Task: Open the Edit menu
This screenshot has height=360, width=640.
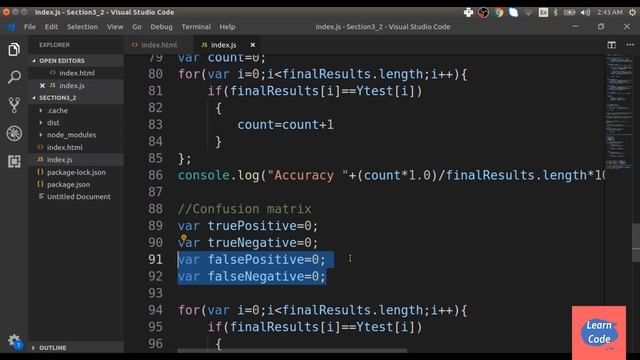Action: [51, 27]
